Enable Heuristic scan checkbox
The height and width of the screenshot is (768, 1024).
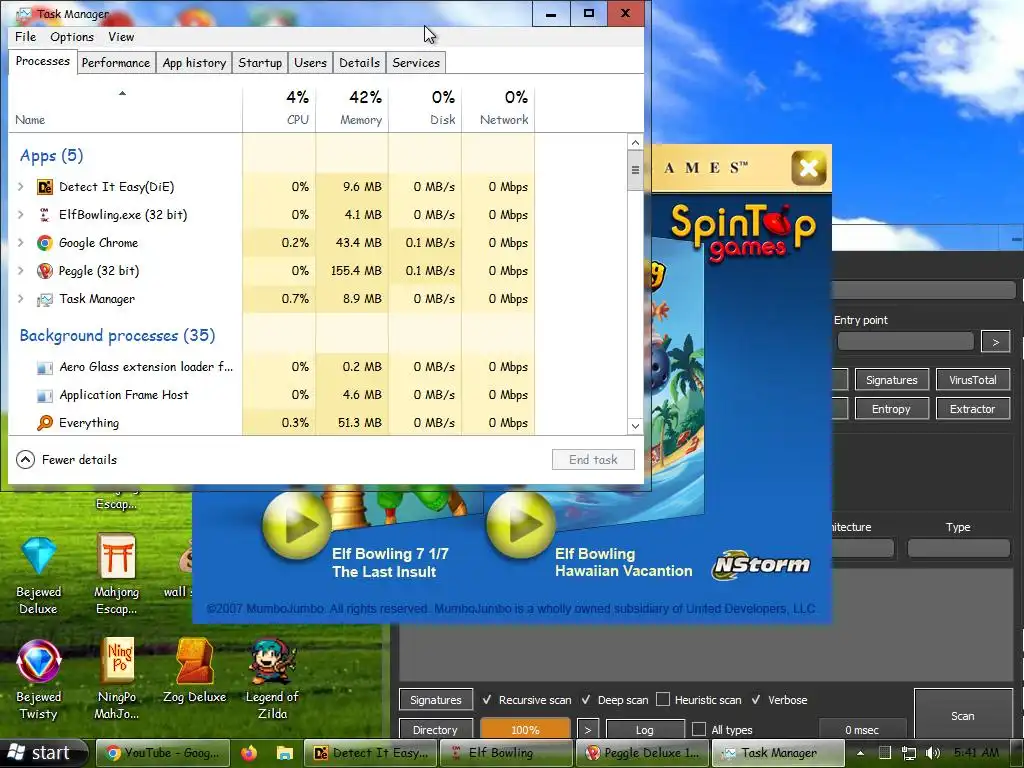point(663,699)
